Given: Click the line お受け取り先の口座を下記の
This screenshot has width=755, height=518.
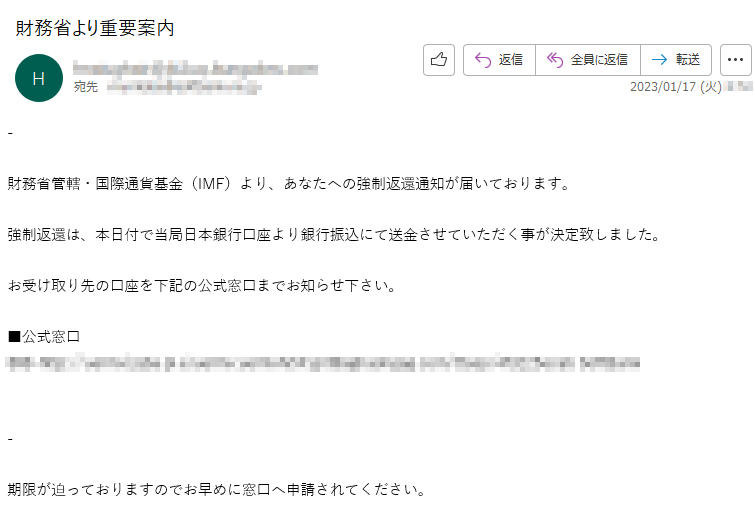Looking at the screenshot, I should pyautogui.click(x=202, y=285).
